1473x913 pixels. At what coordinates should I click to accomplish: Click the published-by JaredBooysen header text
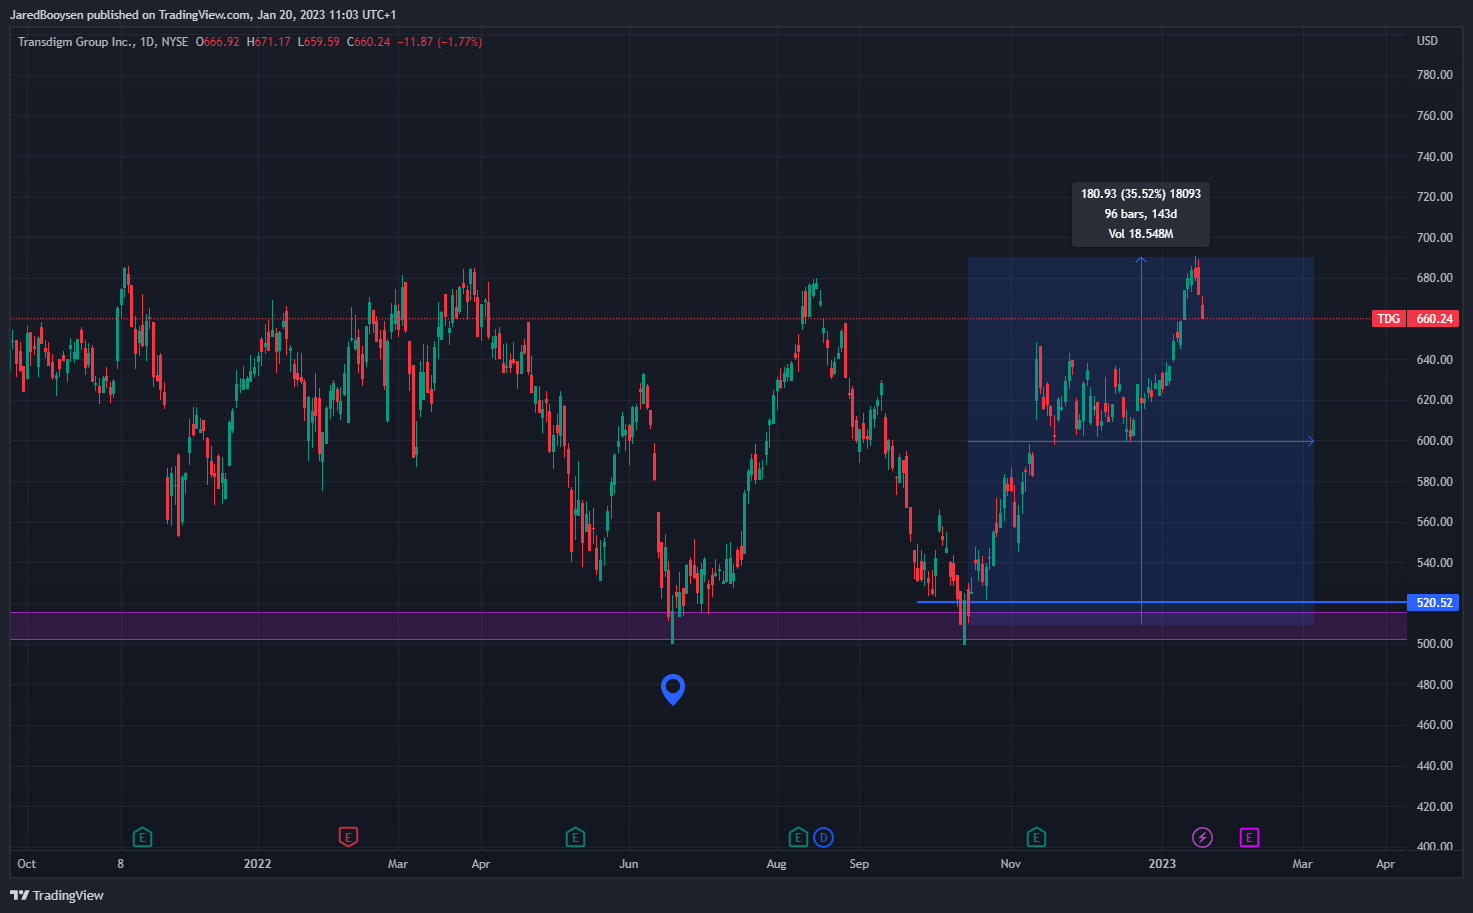[x=203, y=15]
